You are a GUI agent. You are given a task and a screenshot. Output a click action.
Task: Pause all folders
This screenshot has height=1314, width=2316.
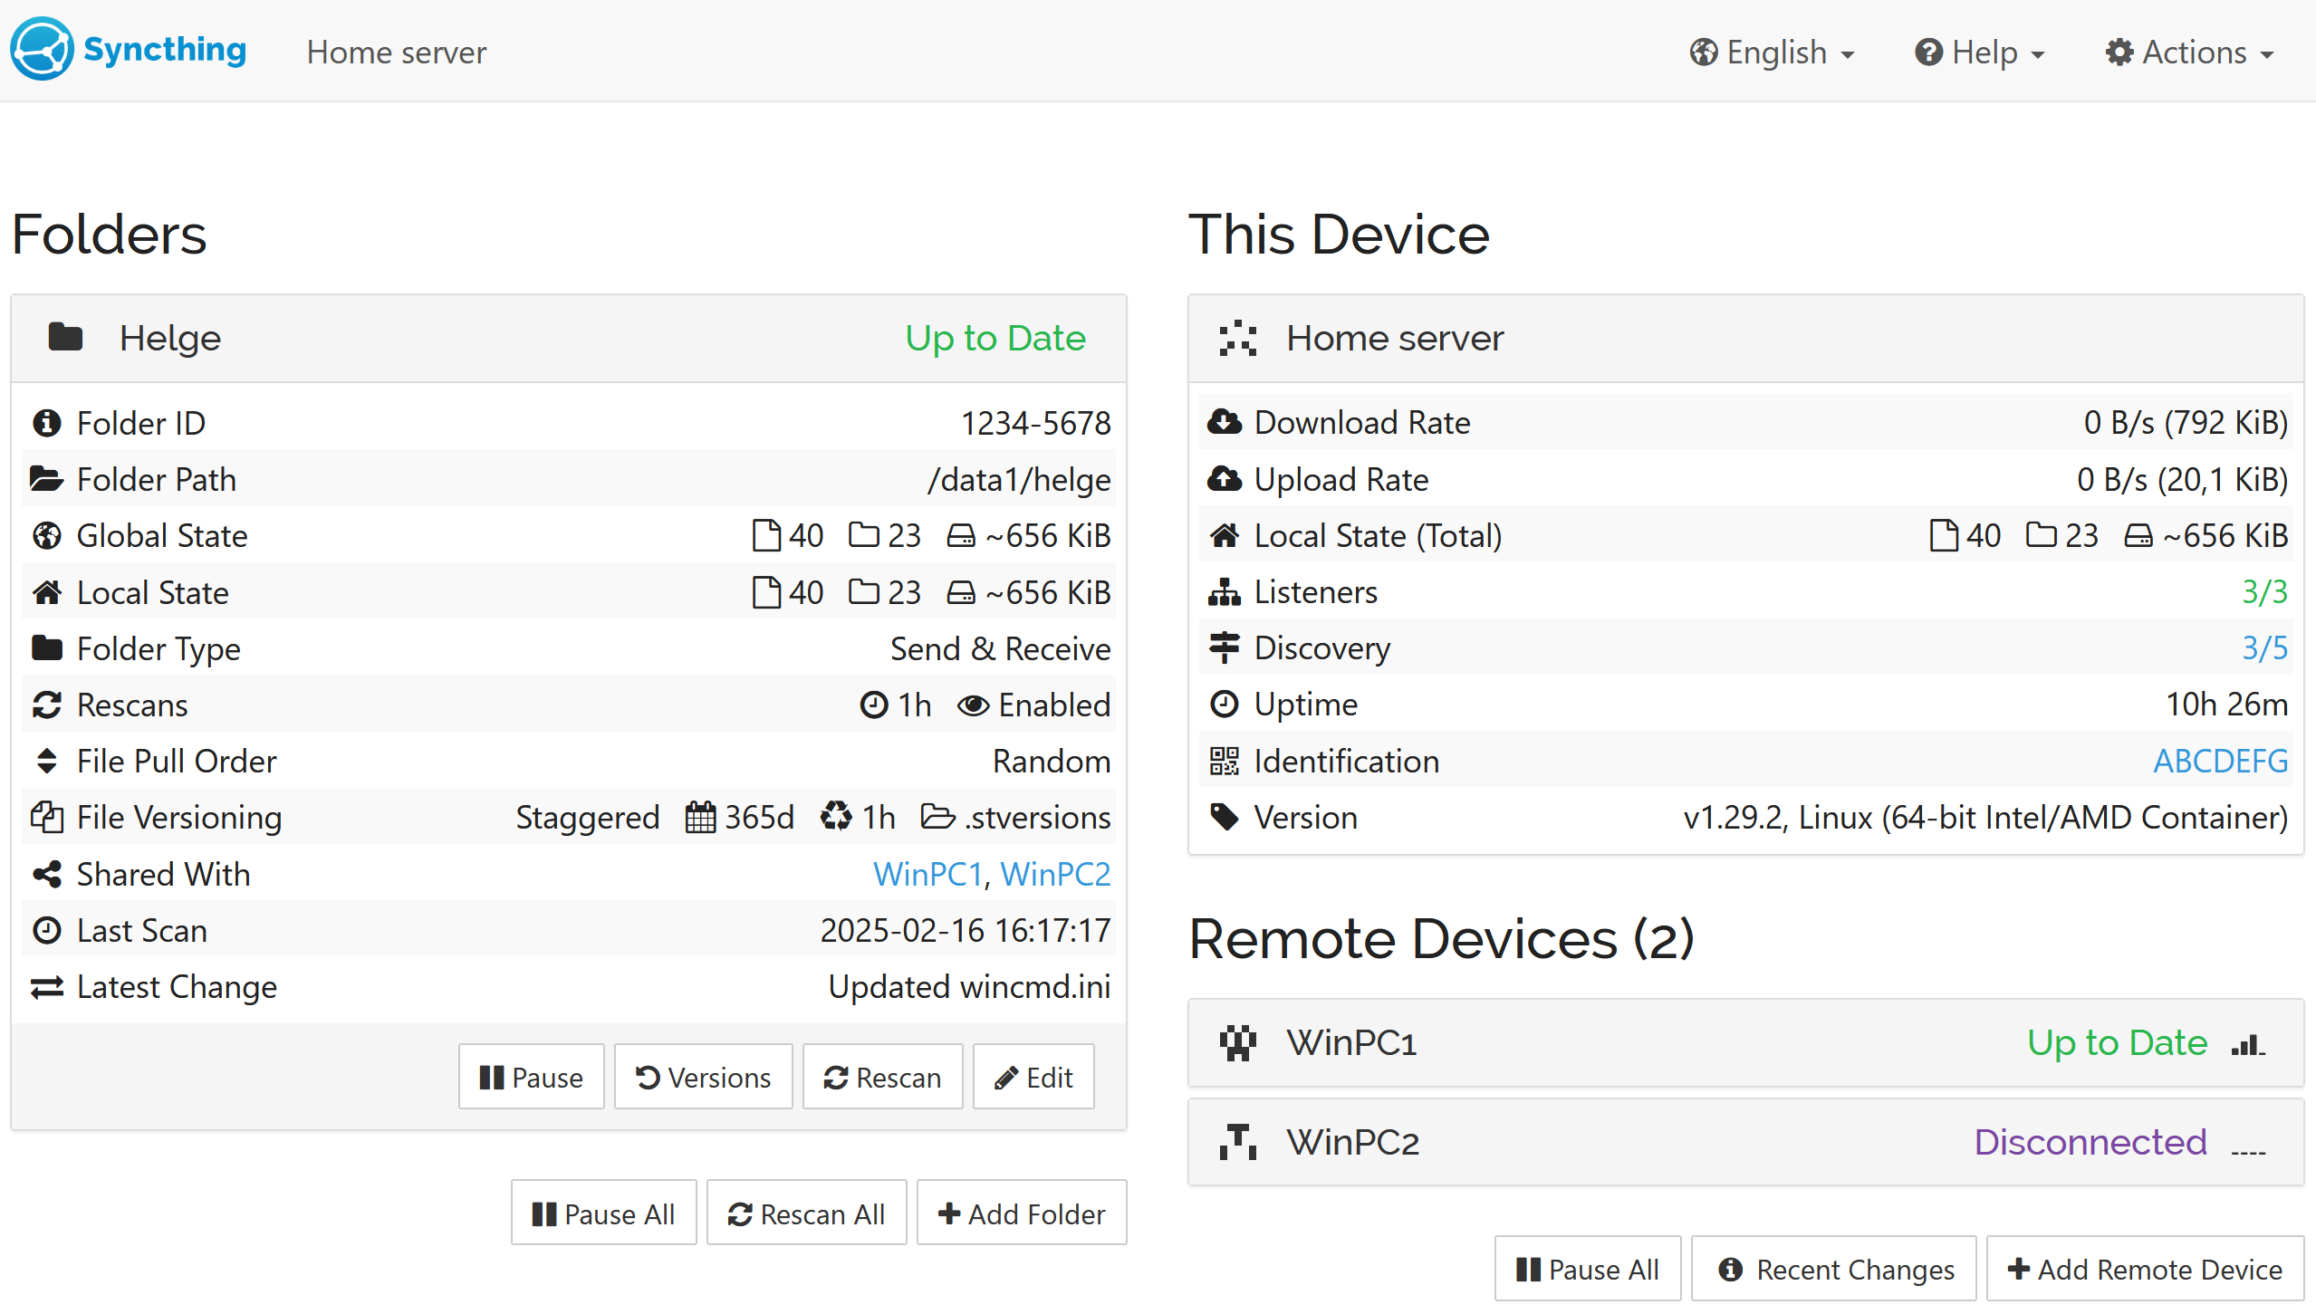(x=603, y=1213)
